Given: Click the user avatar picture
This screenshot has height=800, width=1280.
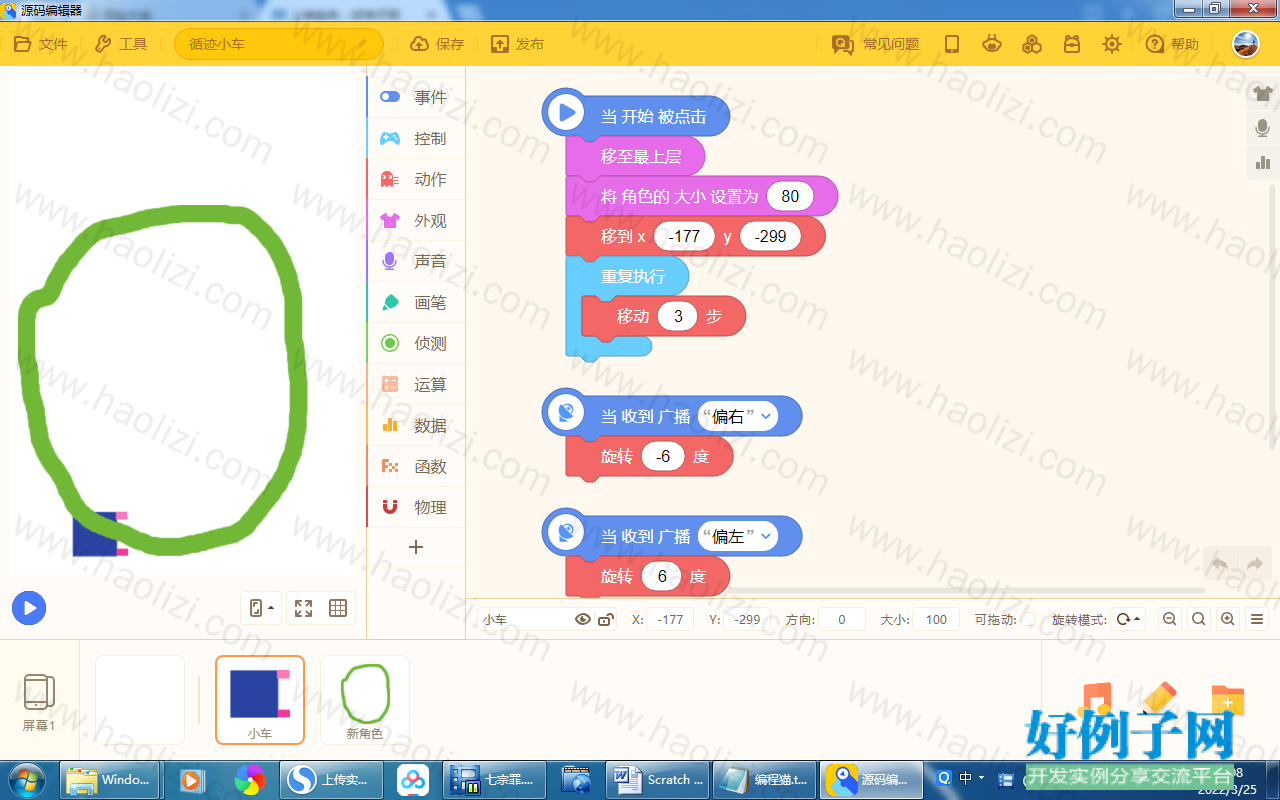Looking at the screenshot, I should pyautogui.click(x=1246, y=44).
